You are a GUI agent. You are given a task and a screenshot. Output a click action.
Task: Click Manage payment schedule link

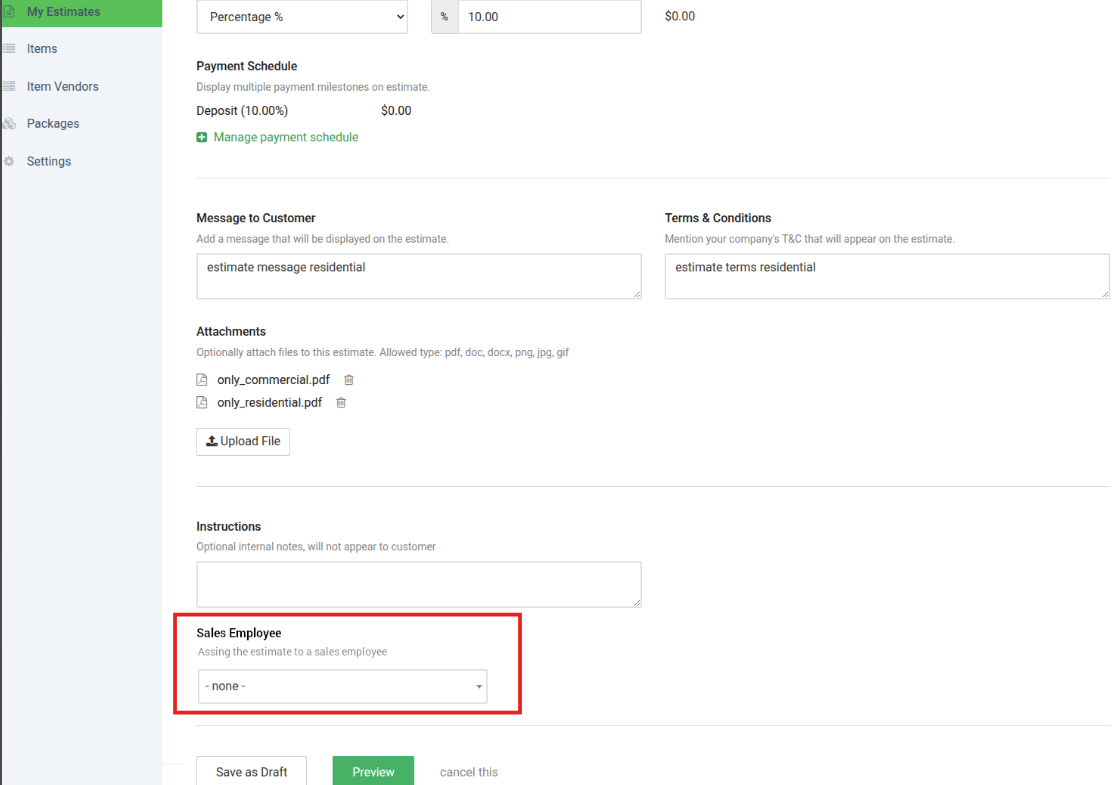click(286, 137)
